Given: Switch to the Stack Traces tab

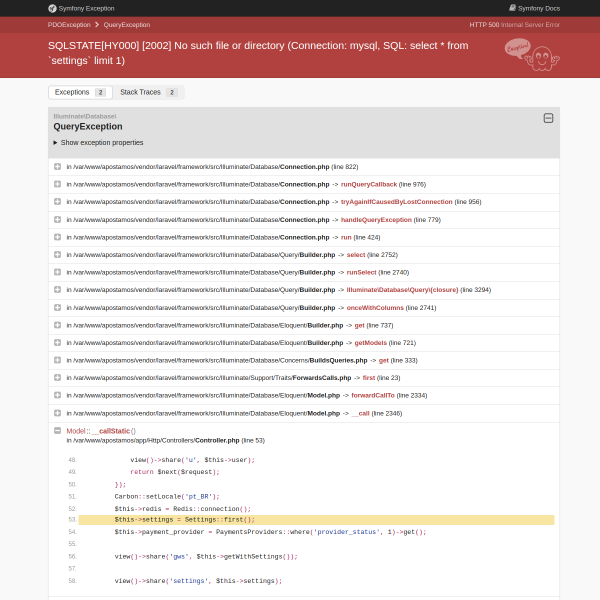Looking at the screenshot, I should [148, 92].
